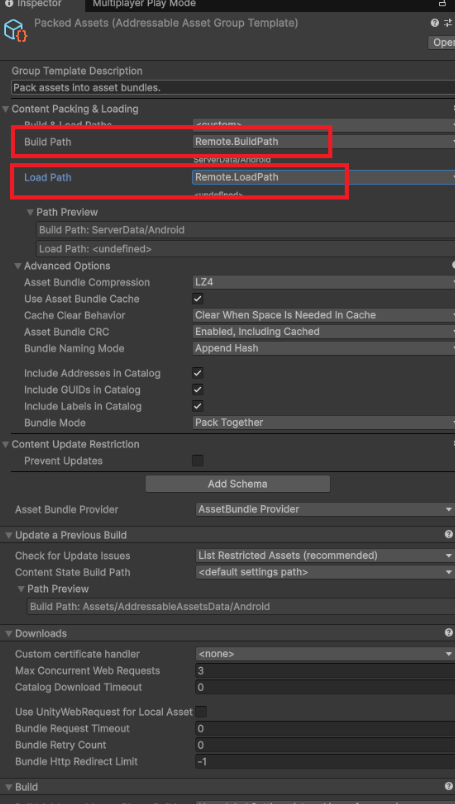Open the preset settings icon in the header

click(449, 23)
